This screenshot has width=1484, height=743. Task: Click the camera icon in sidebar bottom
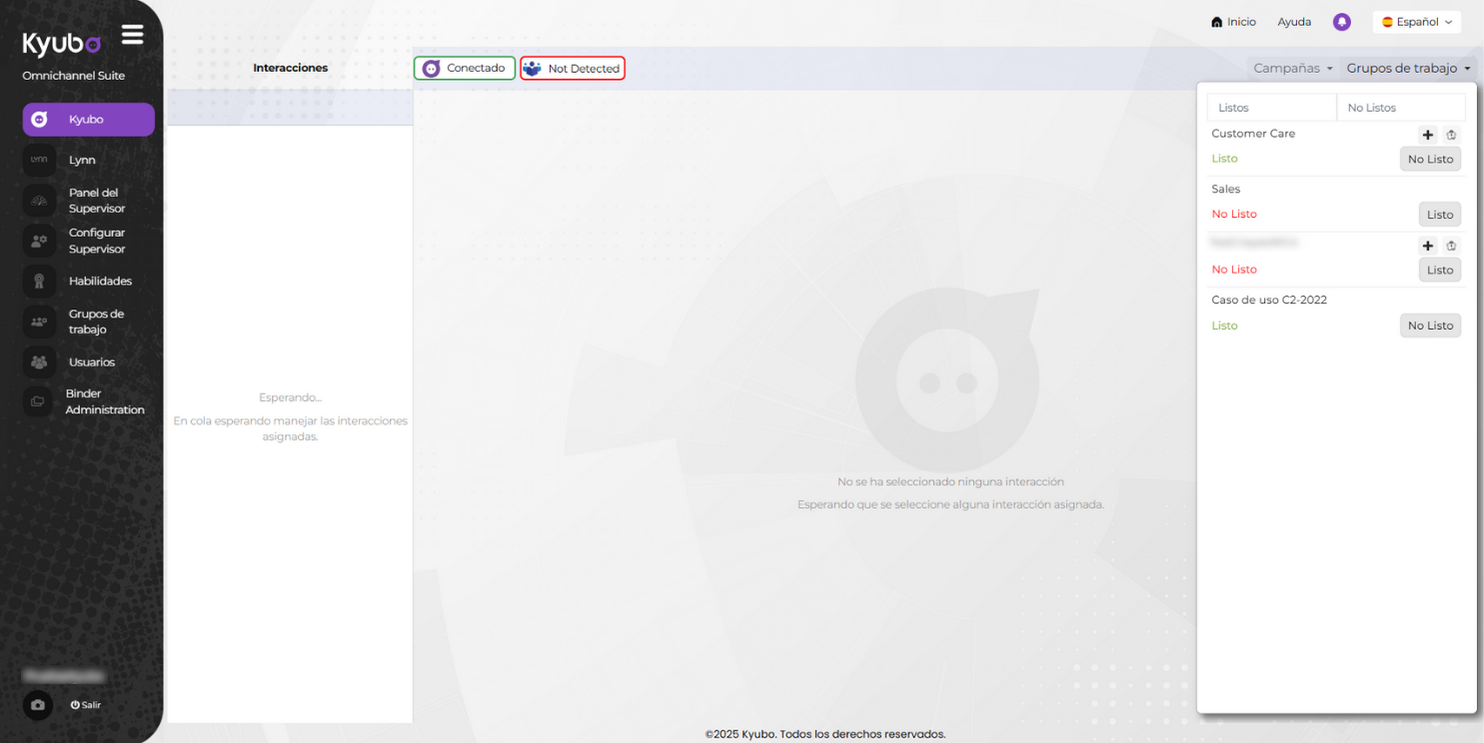(38, 705)
